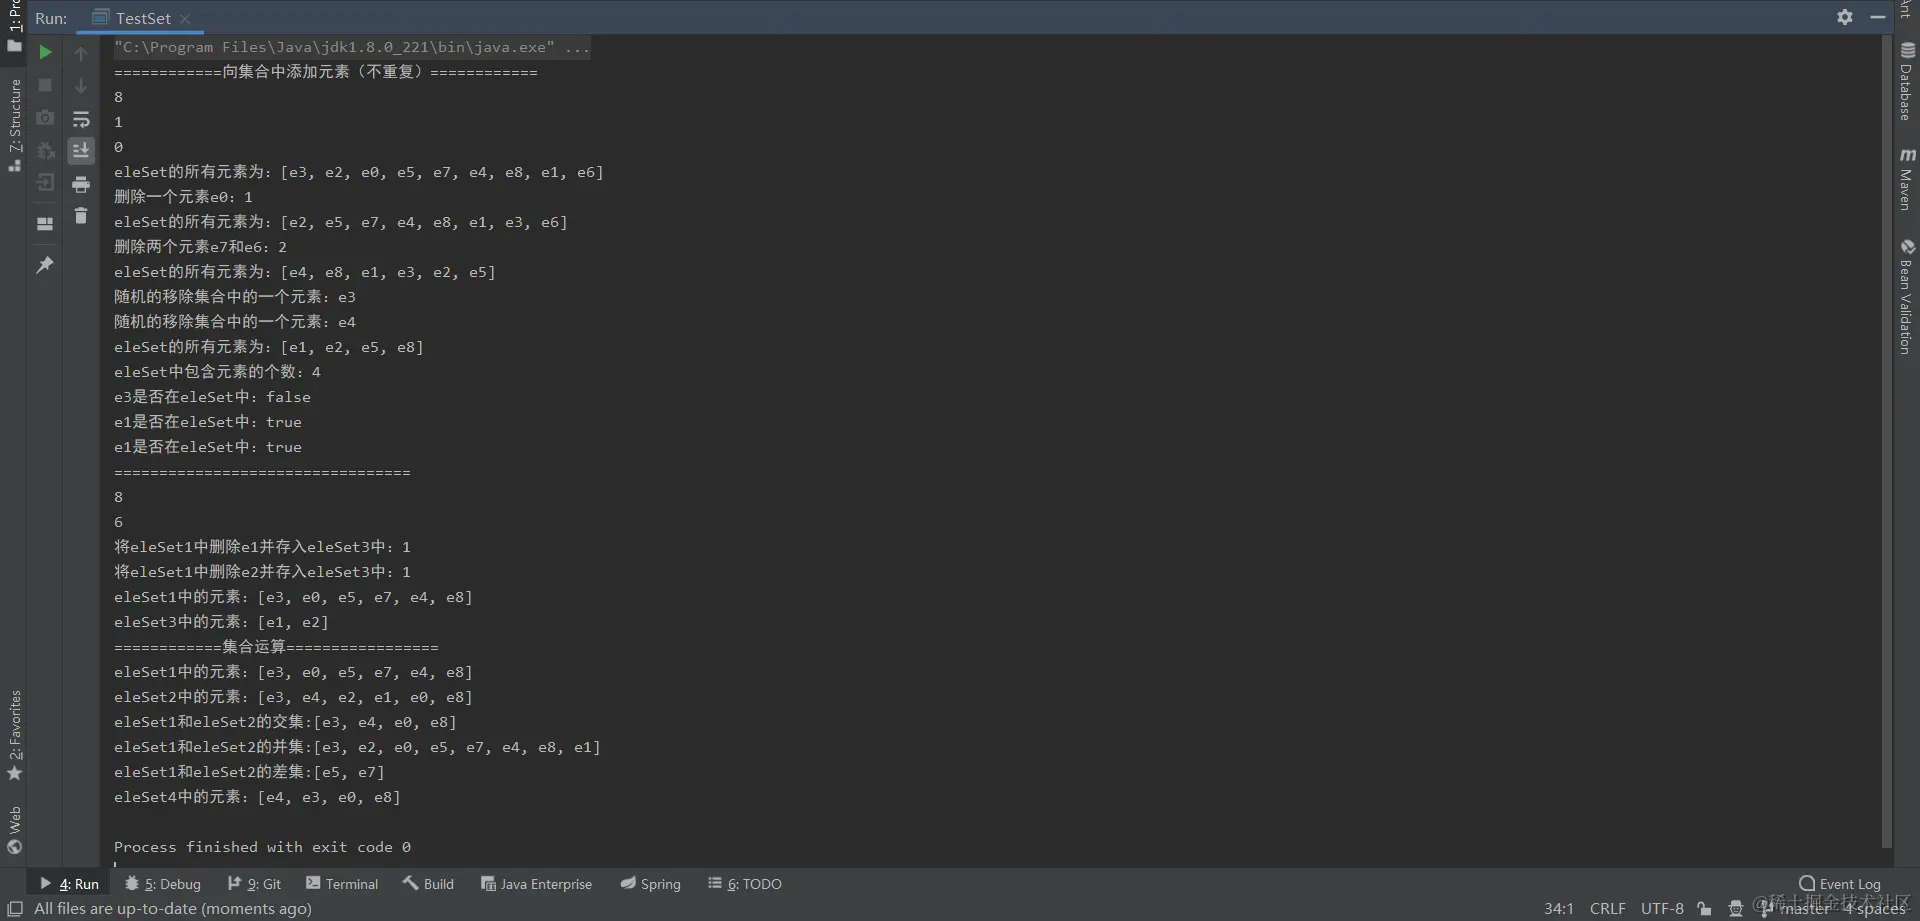
Task: Open the 7: Structure side panel
Action: coord(14,125)
